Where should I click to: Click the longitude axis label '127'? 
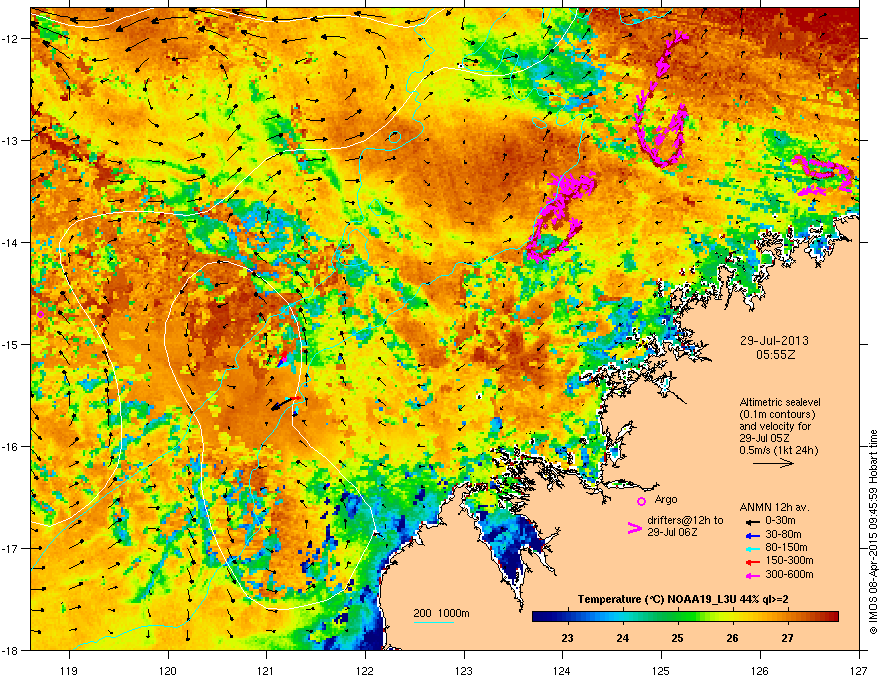859,670
